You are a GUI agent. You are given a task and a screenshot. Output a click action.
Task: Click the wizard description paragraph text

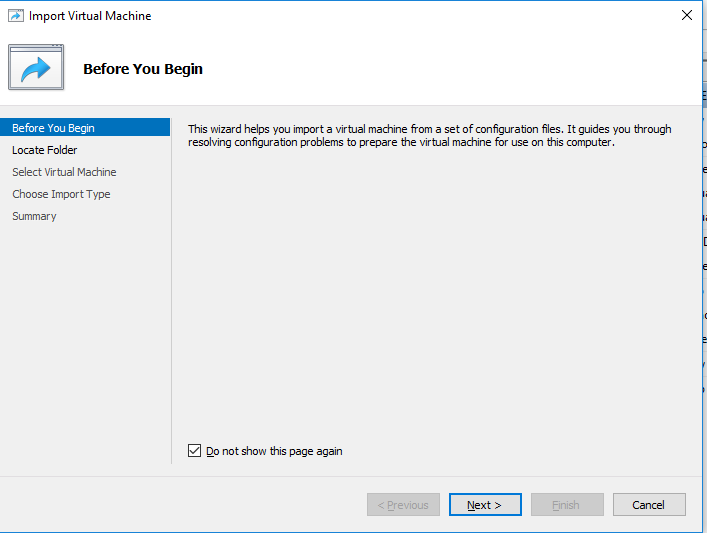(x=429, y=136)
